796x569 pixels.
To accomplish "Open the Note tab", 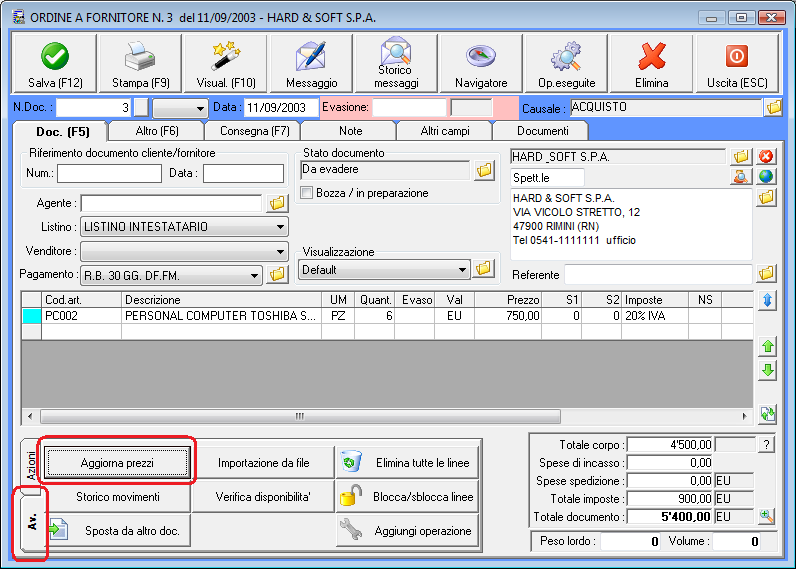I will pyautogui.click(x=350, y=131).
